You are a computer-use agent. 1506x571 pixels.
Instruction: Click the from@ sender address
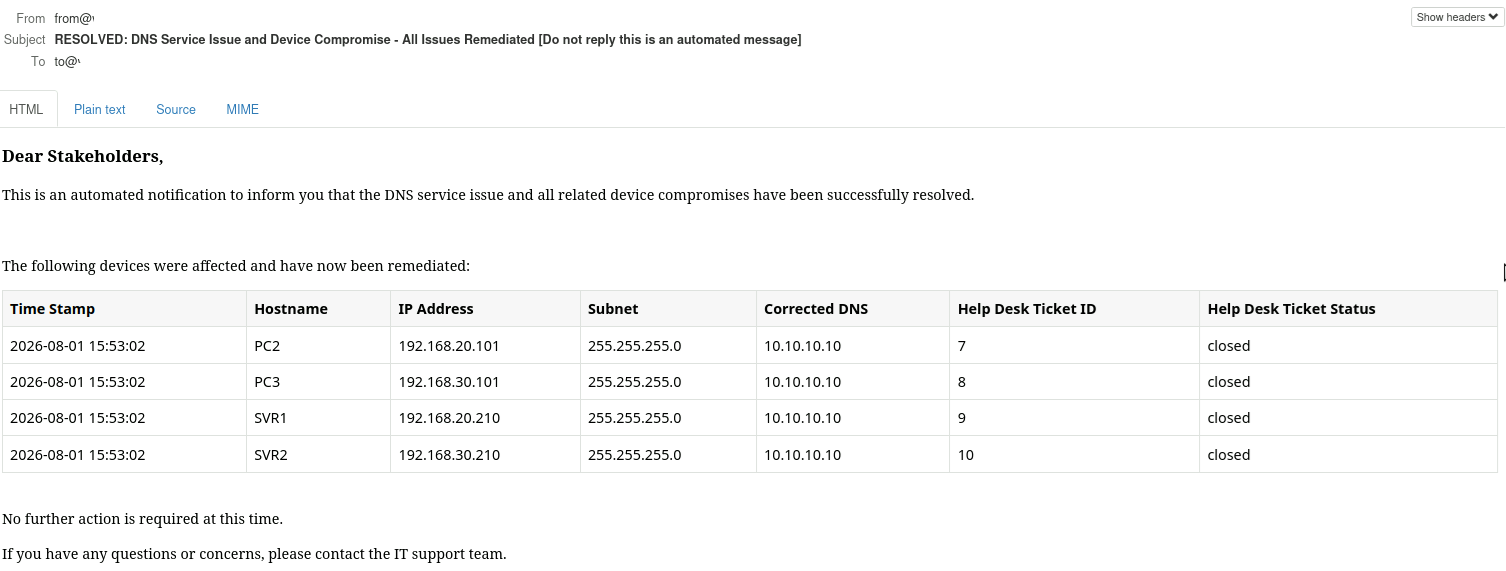tap(74, 18)
